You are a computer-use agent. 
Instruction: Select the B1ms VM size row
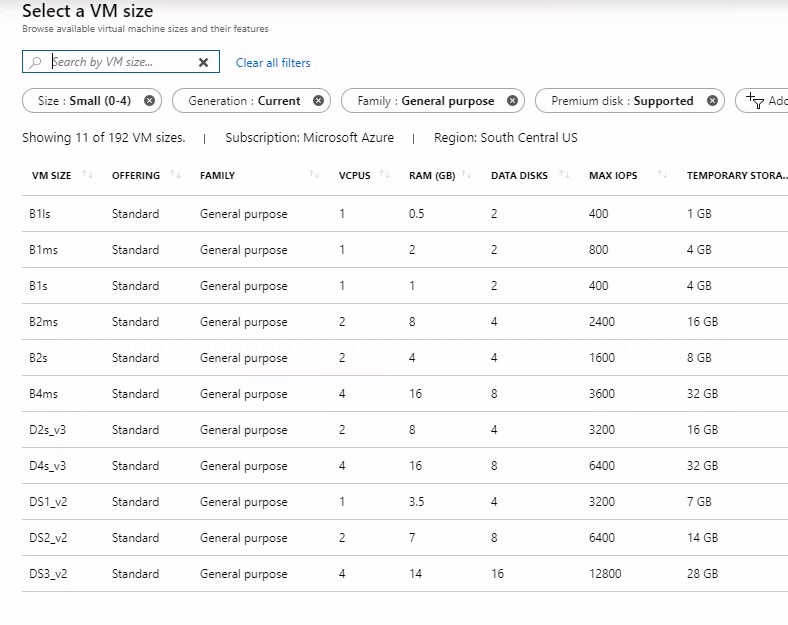point(405,250)
